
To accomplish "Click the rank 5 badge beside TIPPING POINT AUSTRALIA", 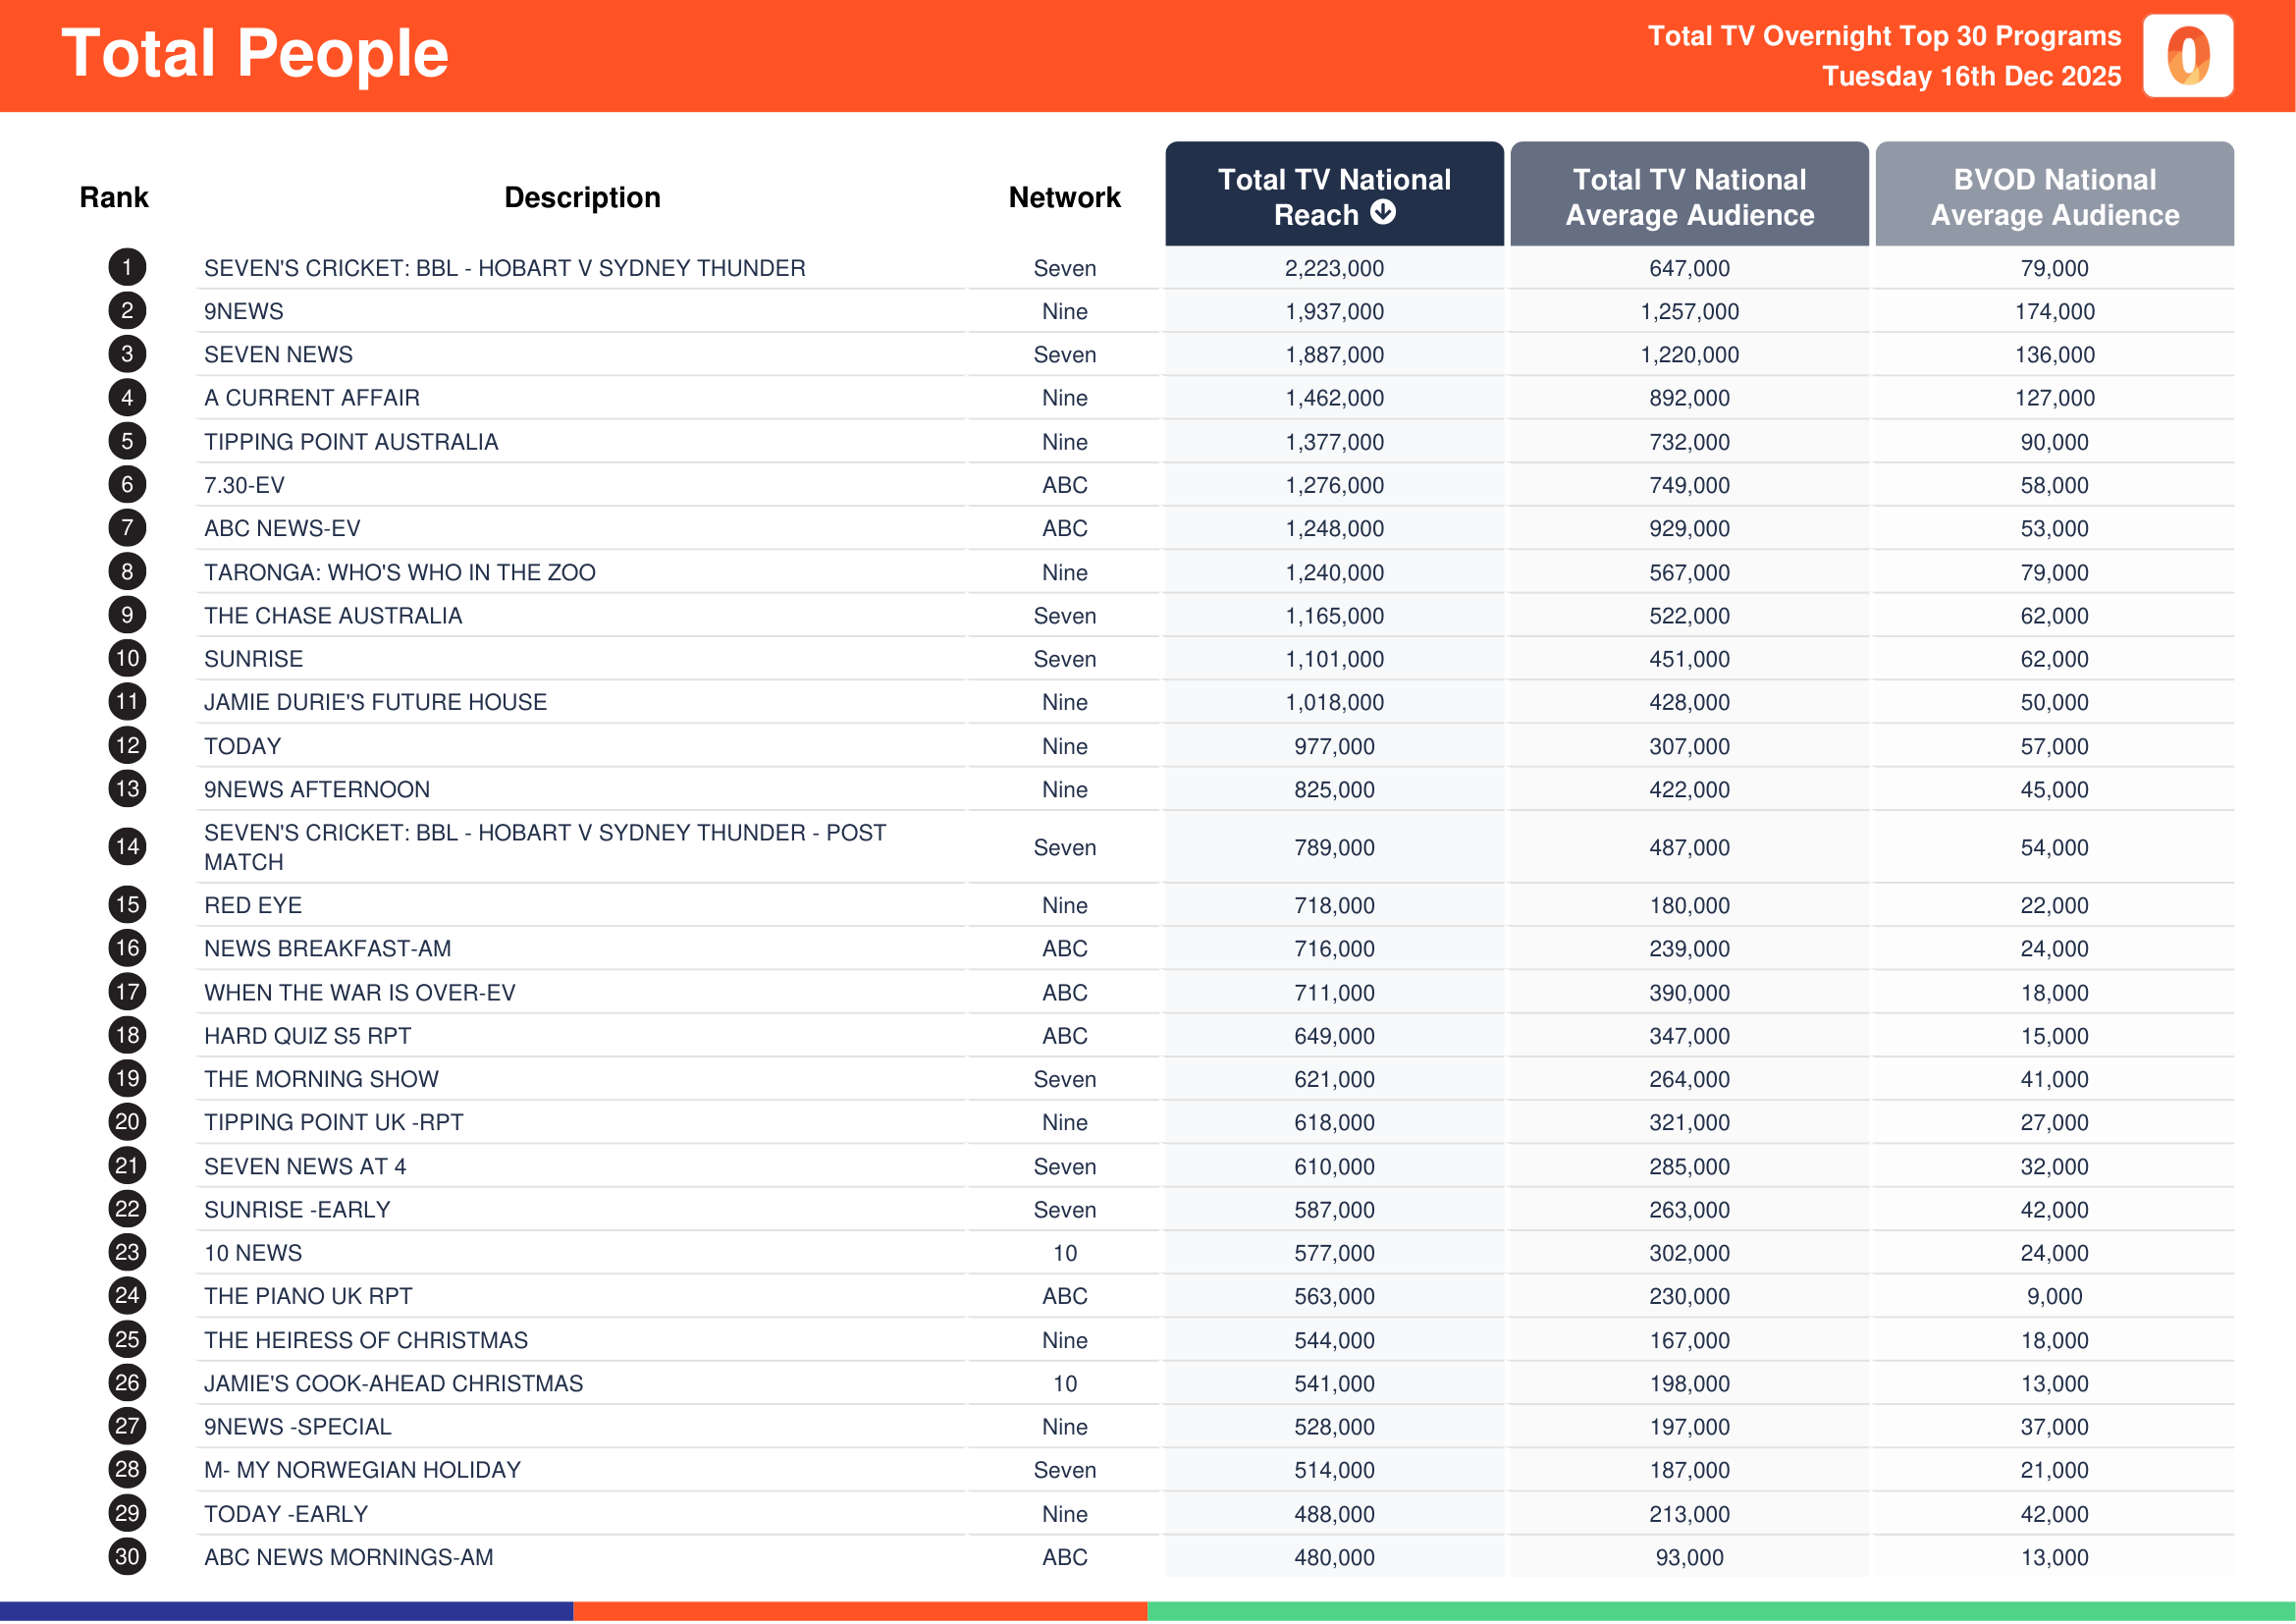I will click(126, 441).
